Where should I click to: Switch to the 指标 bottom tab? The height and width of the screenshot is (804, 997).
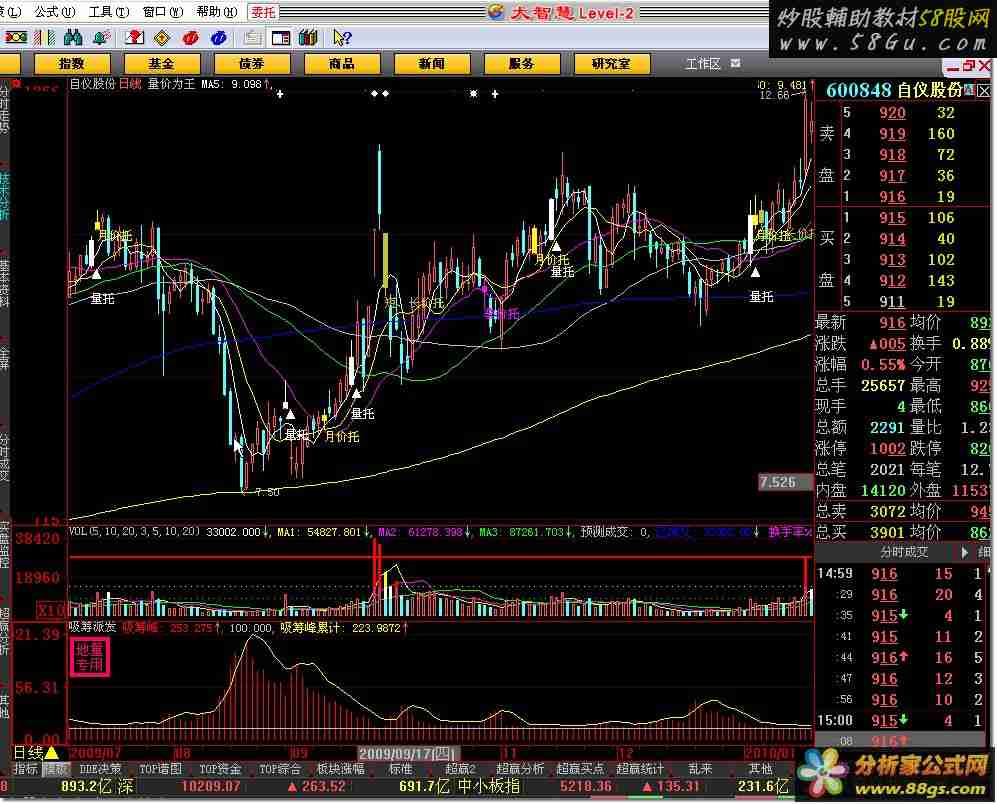[x=26, y=769]
